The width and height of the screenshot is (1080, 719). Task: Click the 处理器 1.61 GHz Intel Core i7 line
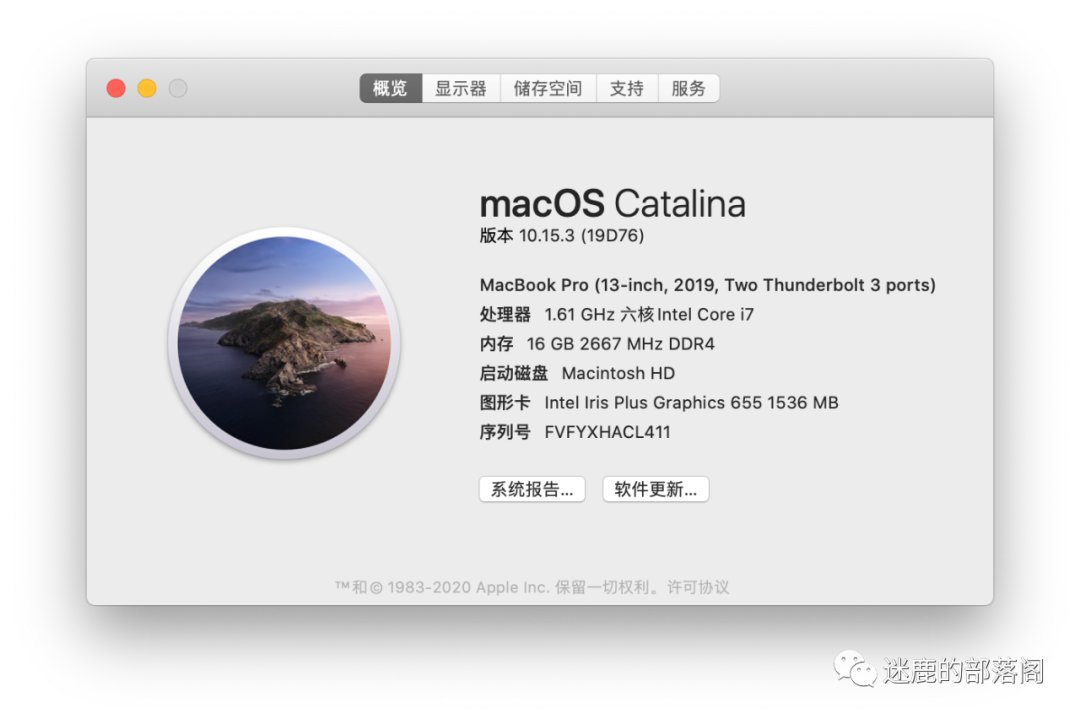[x=616, y=315]
